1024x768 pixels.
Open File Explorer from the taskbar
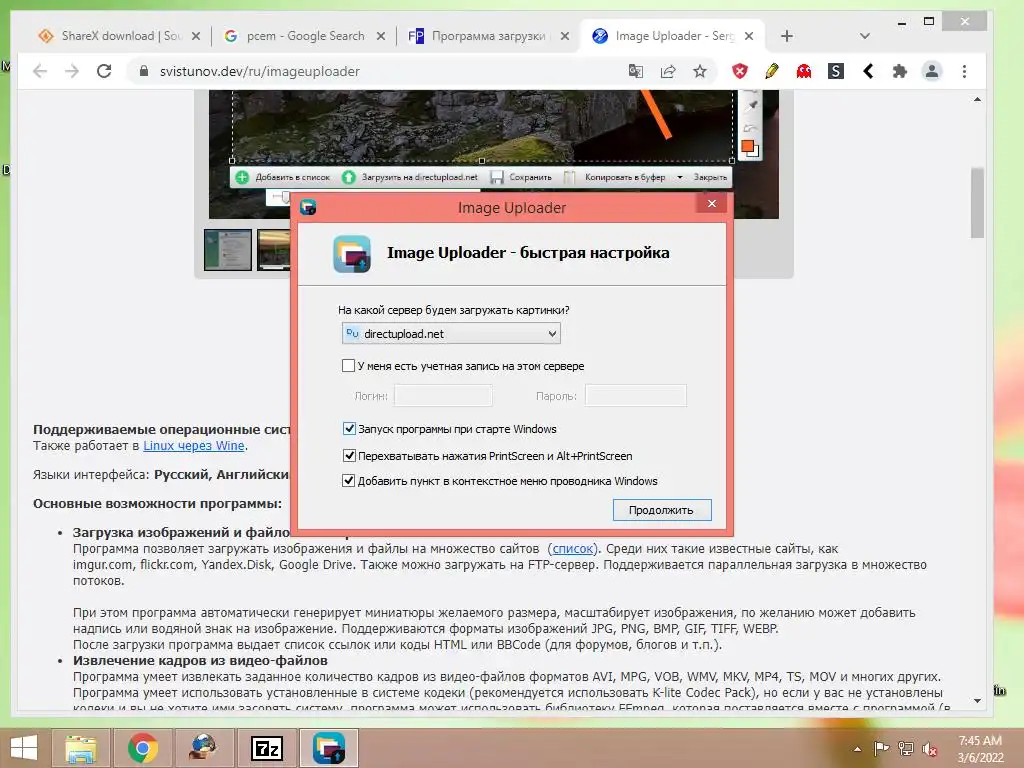[x=80, y=748]
